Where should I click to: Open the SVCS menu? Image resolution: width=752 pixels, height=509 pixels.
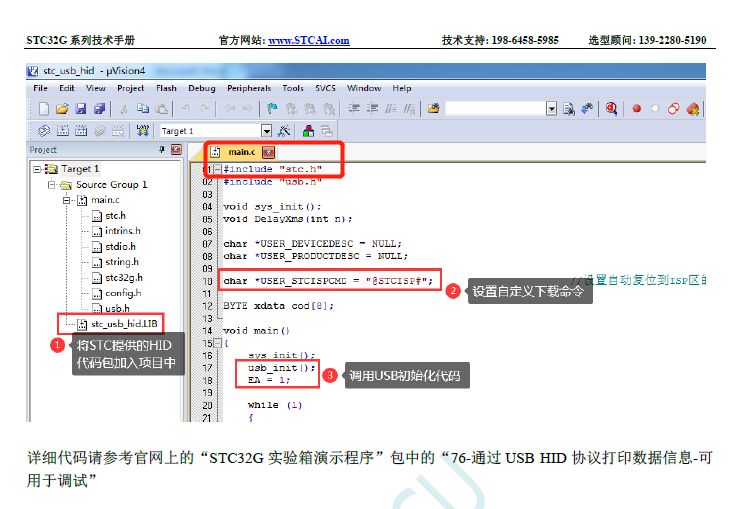(x=325, y=88)
